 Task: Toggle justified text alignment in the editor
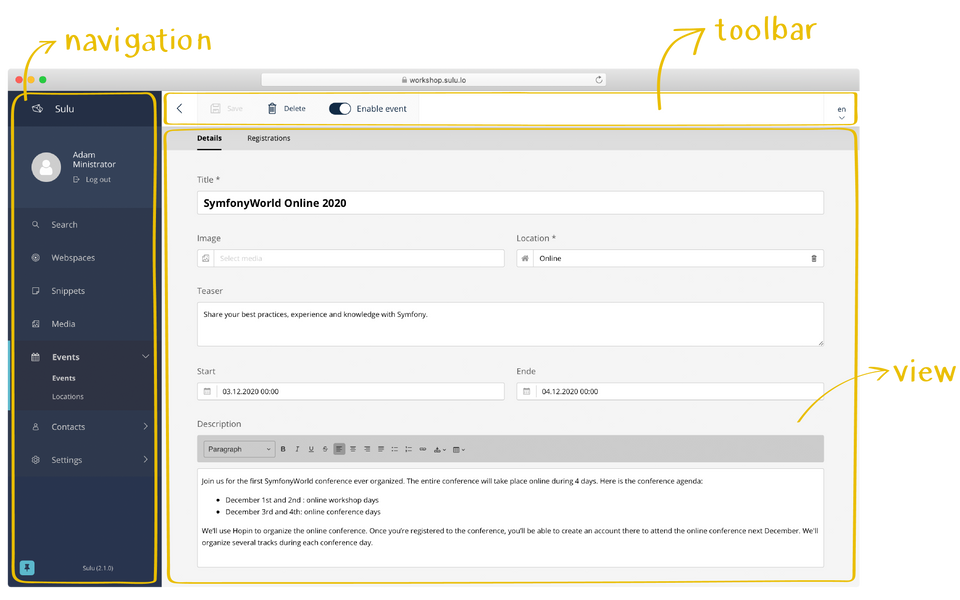coord(379,448)
